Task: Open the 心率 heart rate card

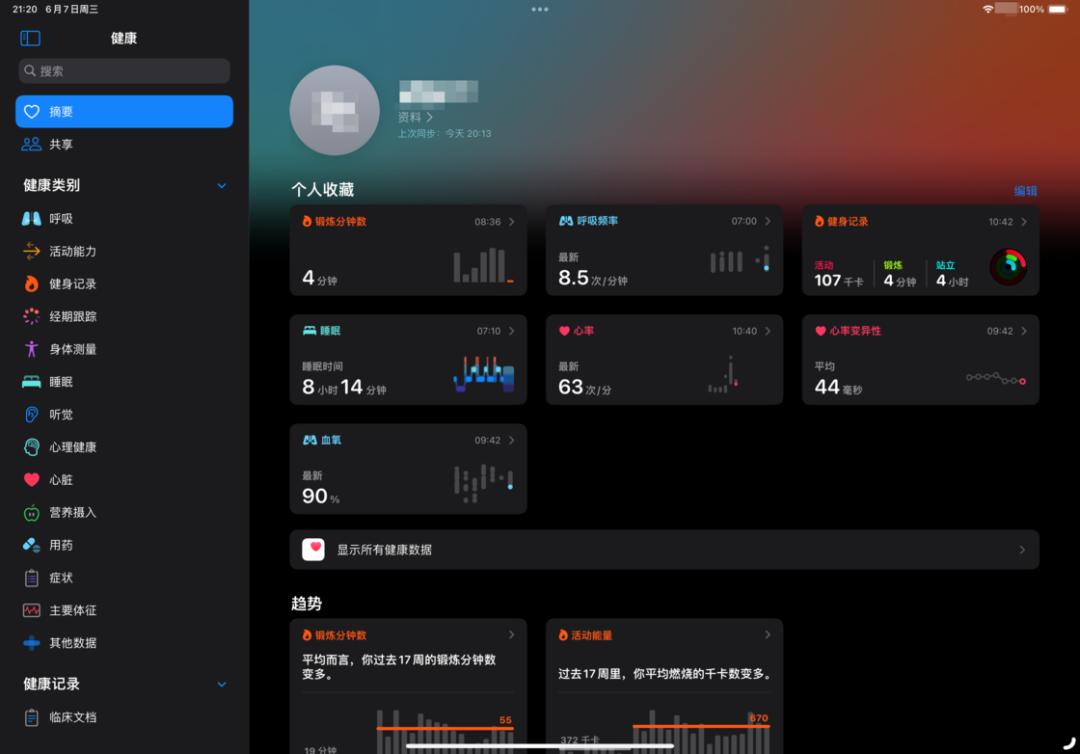Action: (664, 359)
